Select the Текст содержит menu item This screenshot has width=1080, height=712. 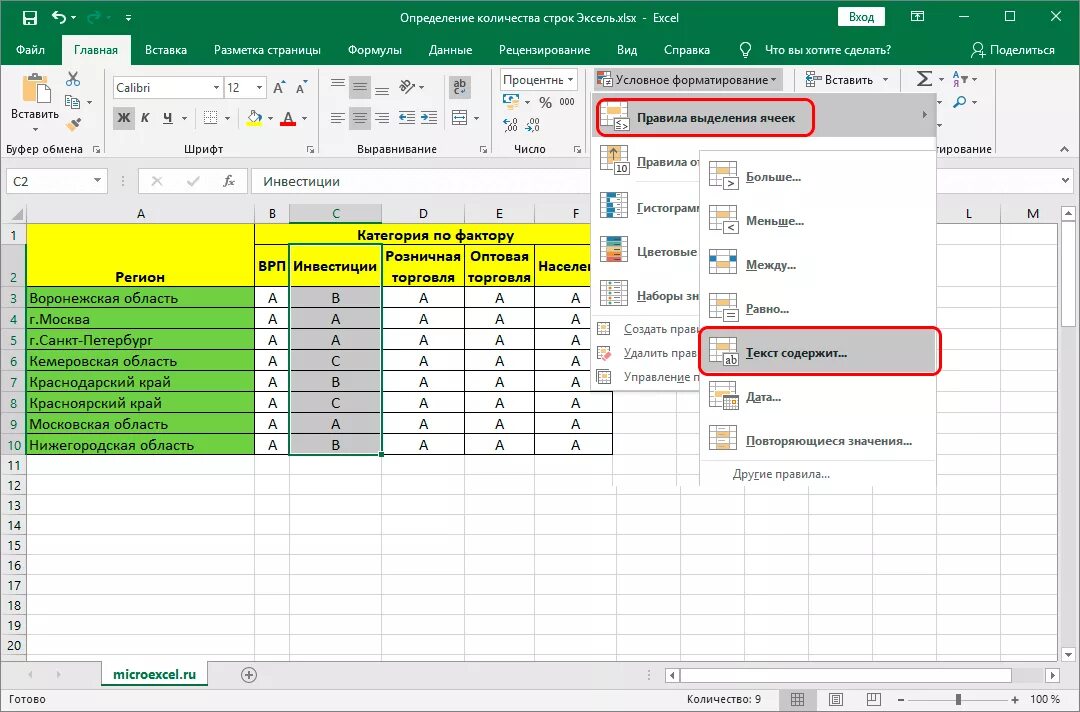[x=820, y=351]
